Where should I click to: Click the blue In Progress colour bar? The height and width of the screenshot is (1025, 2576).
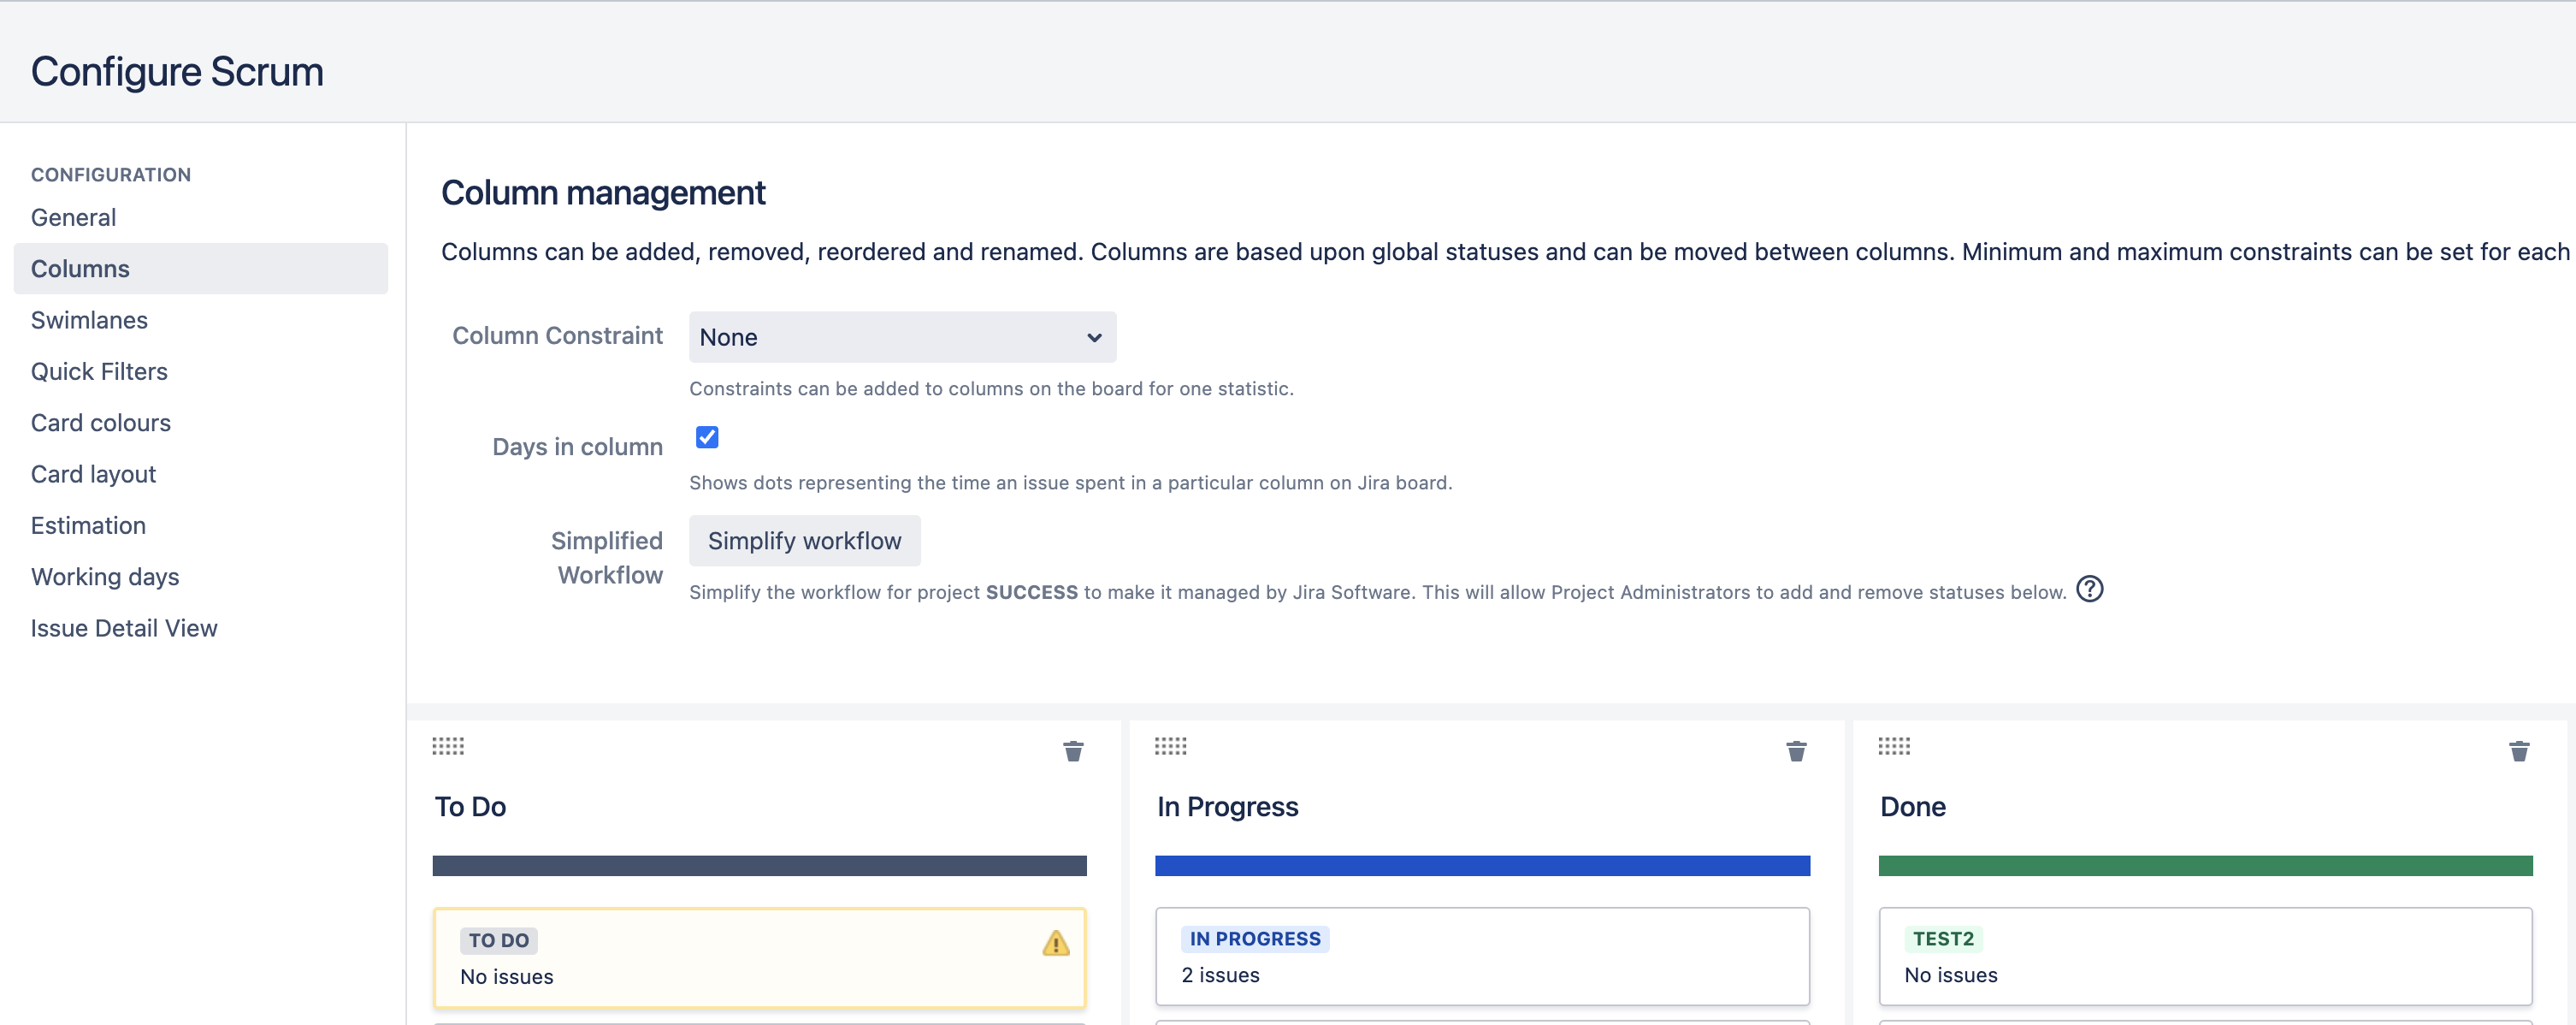pos(1482,866)
